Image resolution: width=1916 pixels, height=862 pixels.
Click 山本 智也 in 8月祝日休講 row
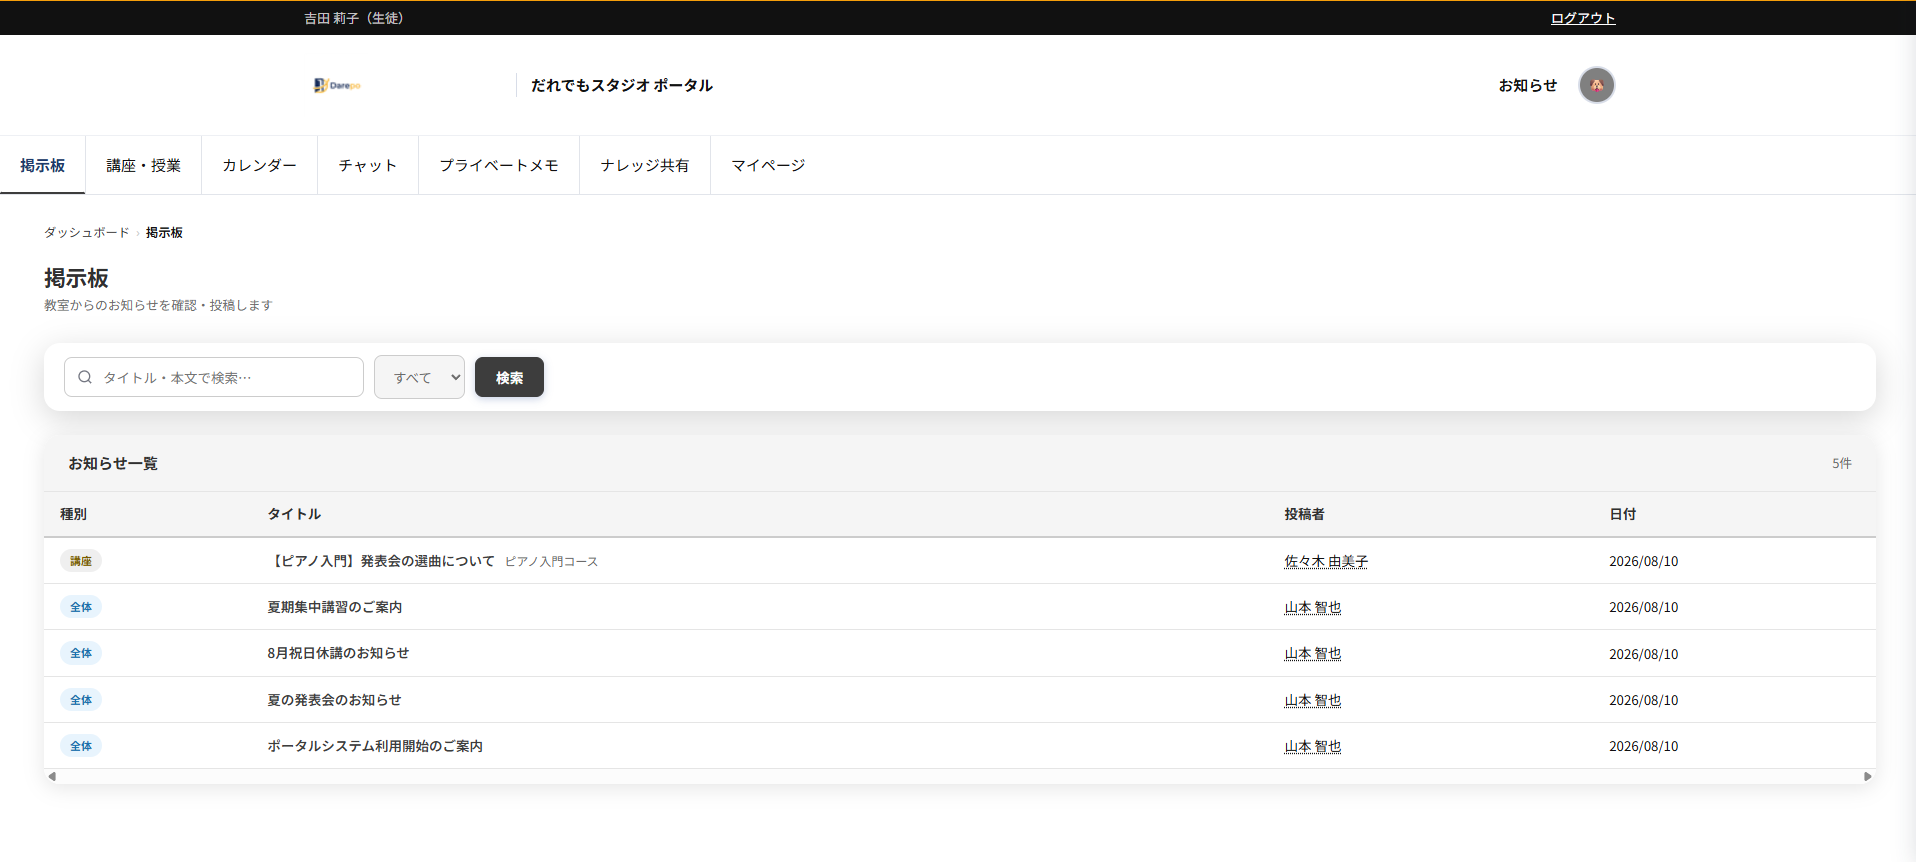(1313, 653)
